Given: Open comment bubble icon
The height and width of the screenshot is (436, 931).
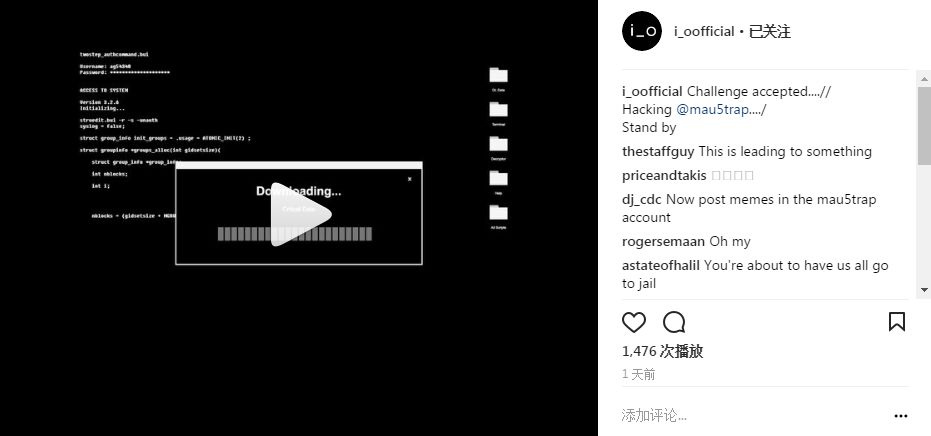Looking at the screenshot, I should [x=674, y=322].
